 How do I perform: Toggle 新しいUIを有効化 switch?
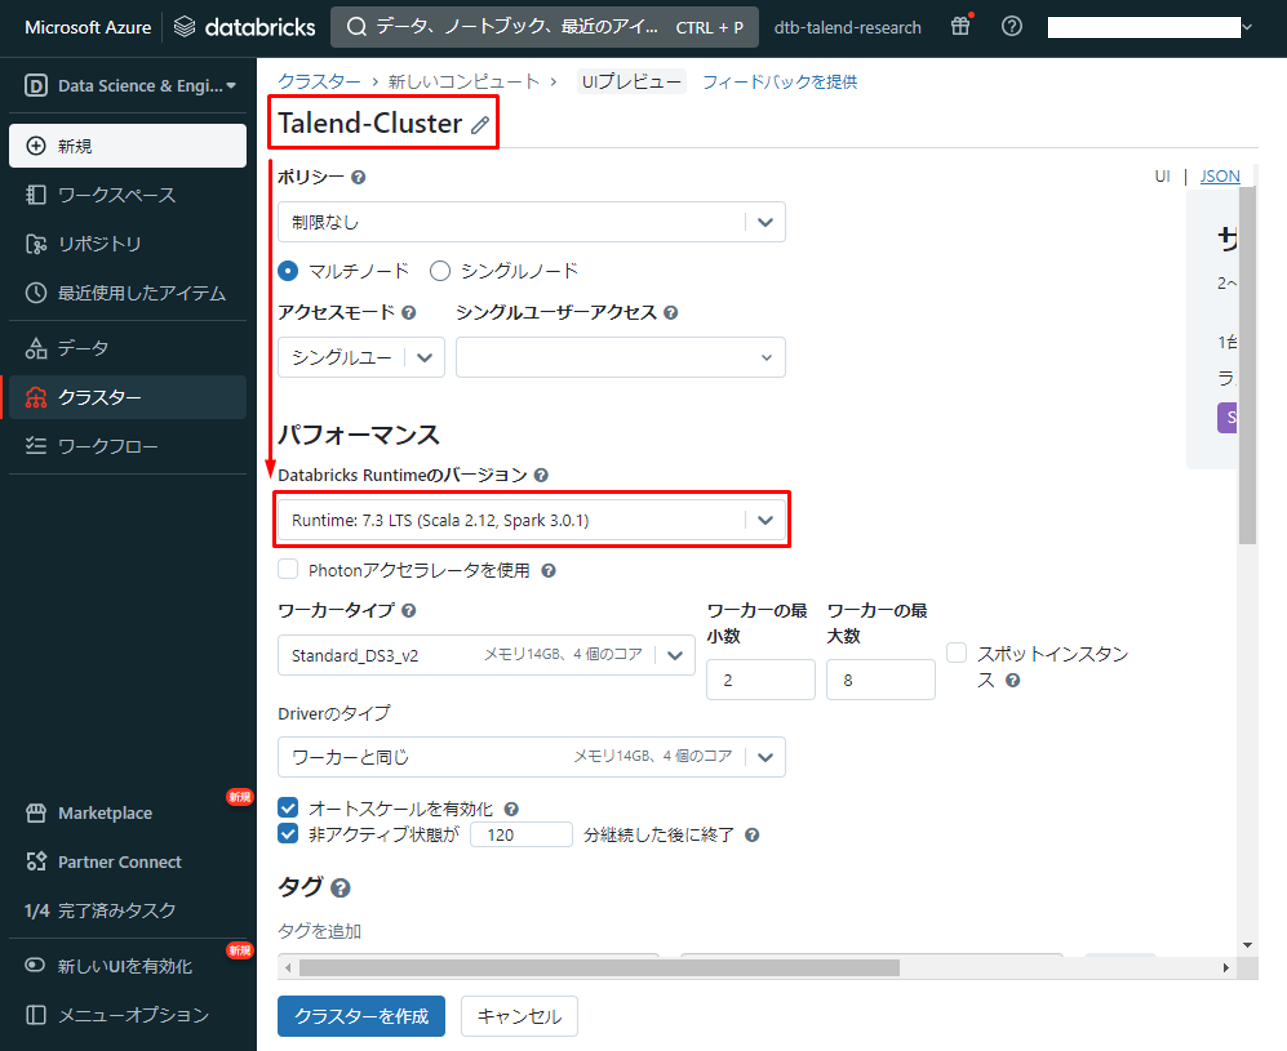35,965
